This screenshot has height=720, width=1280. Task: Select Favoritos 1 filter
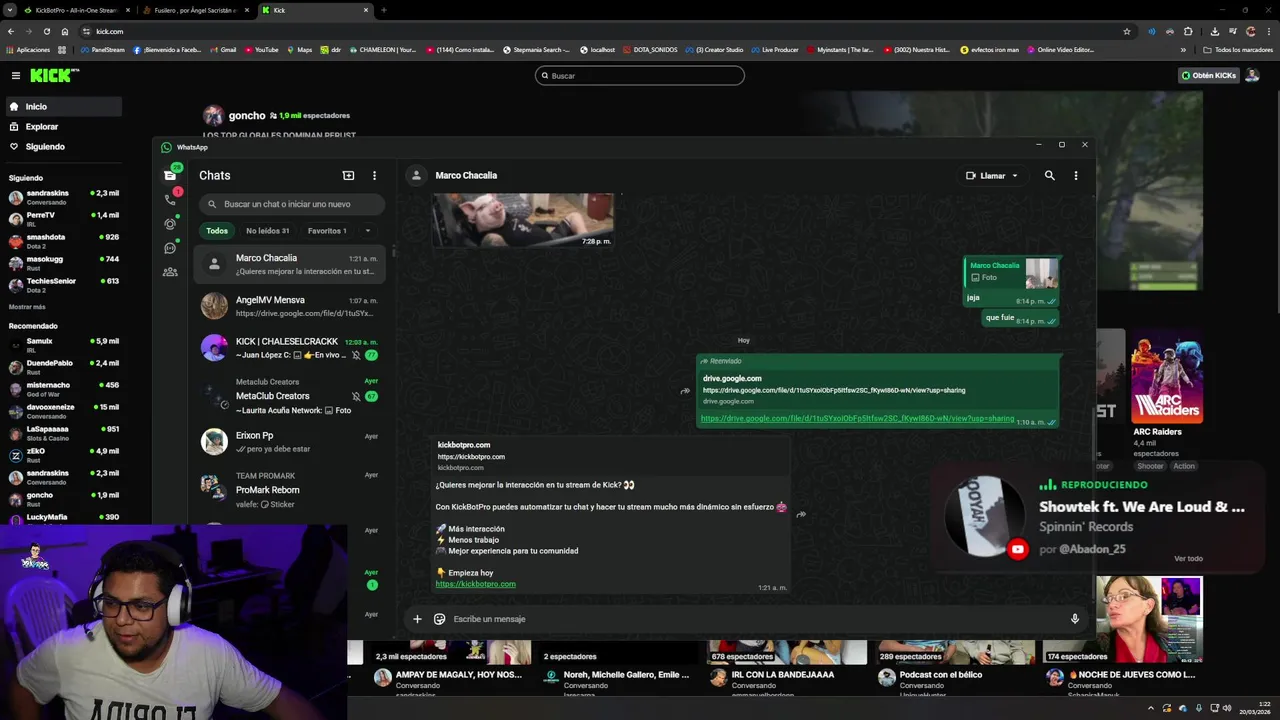[327, 231]
